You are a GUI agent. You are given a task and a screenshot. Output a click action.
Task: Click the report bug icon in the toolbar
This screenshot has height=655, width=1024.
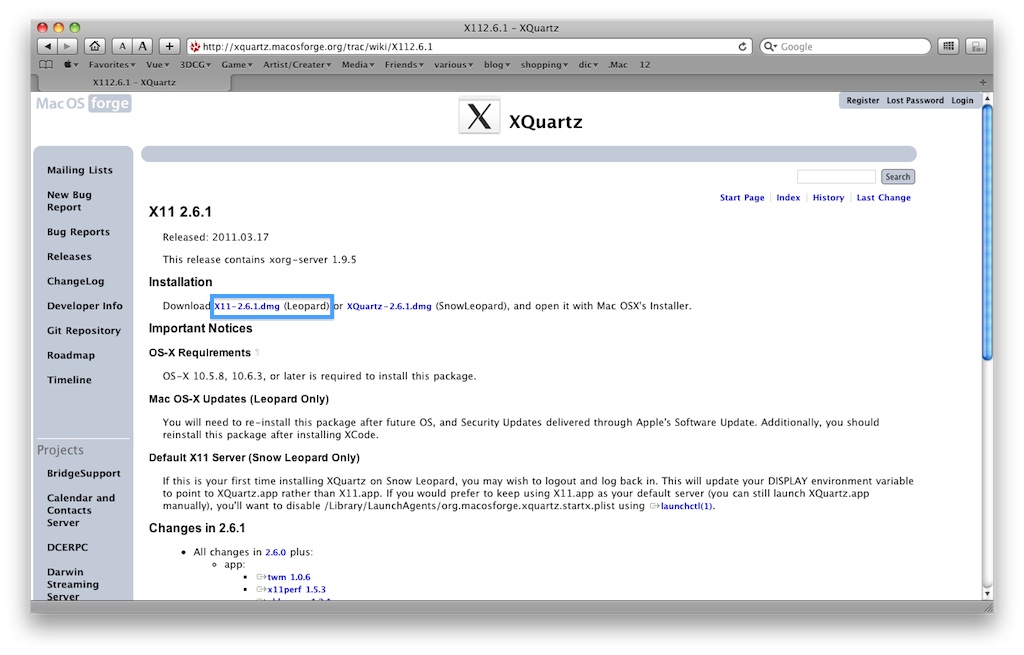975,45
